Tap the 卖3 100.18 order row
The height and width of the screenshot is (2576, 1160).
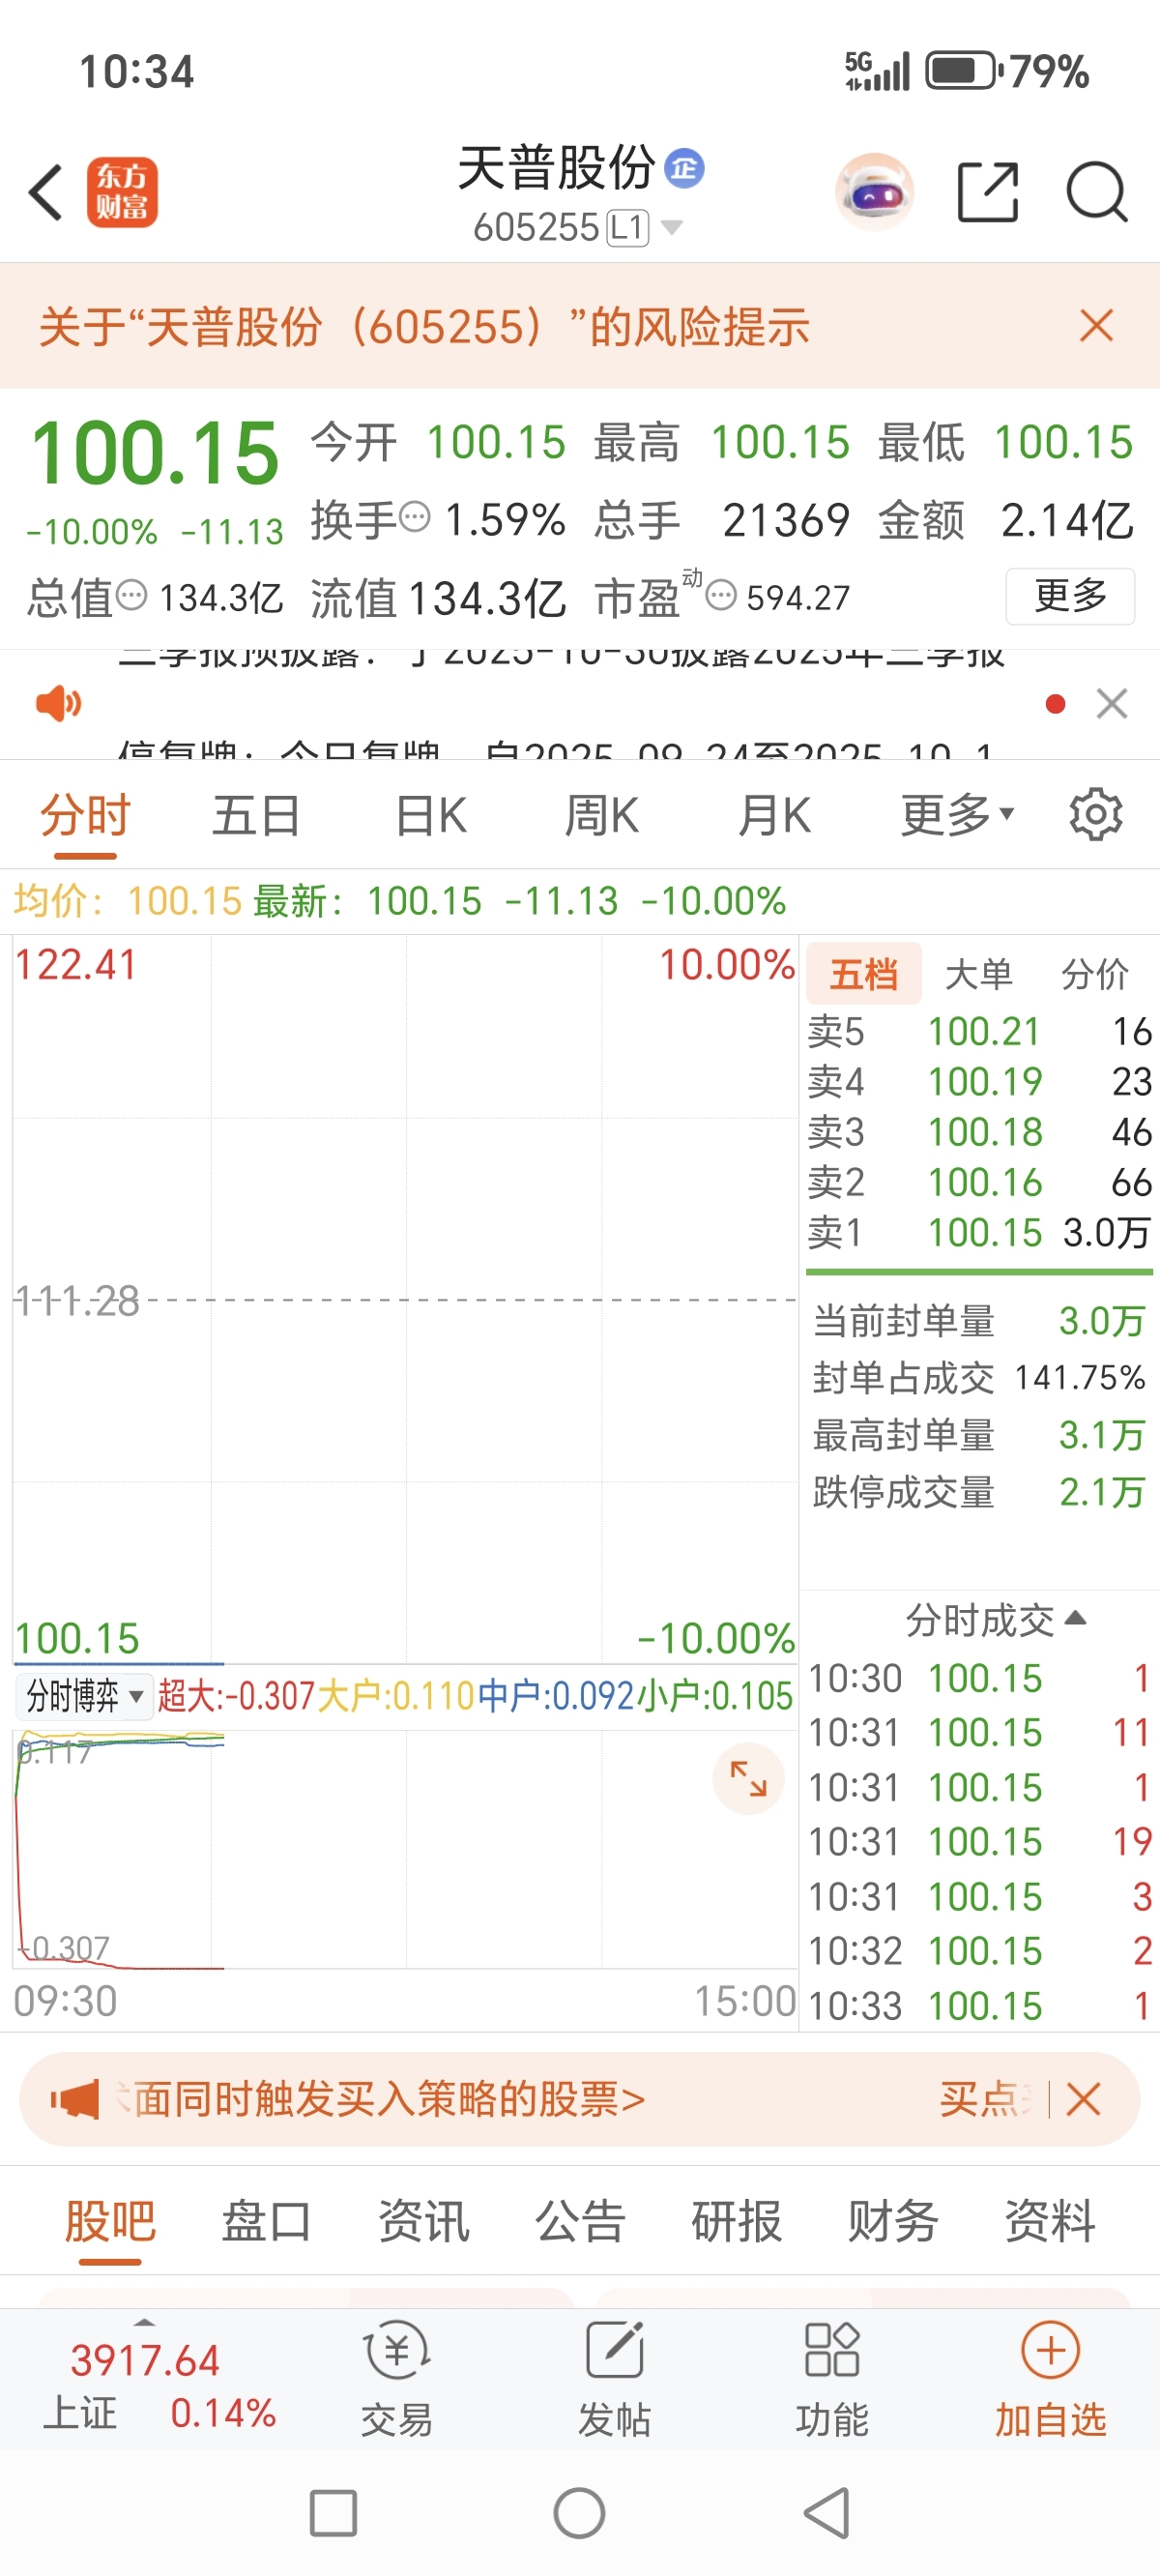979,1132
